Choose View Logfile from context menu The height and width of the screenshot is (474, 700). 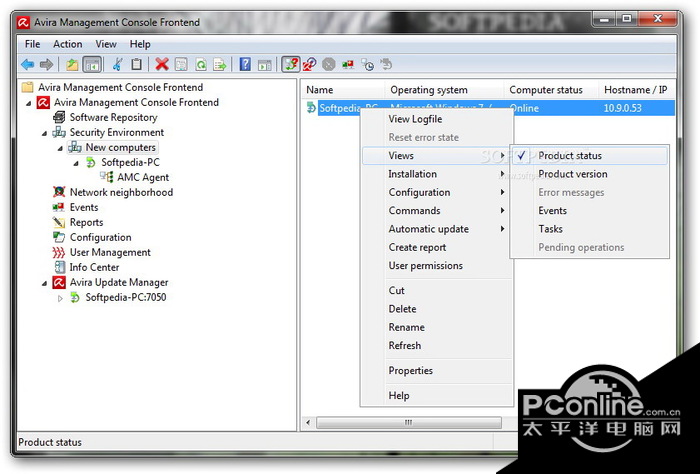point(437,119)
